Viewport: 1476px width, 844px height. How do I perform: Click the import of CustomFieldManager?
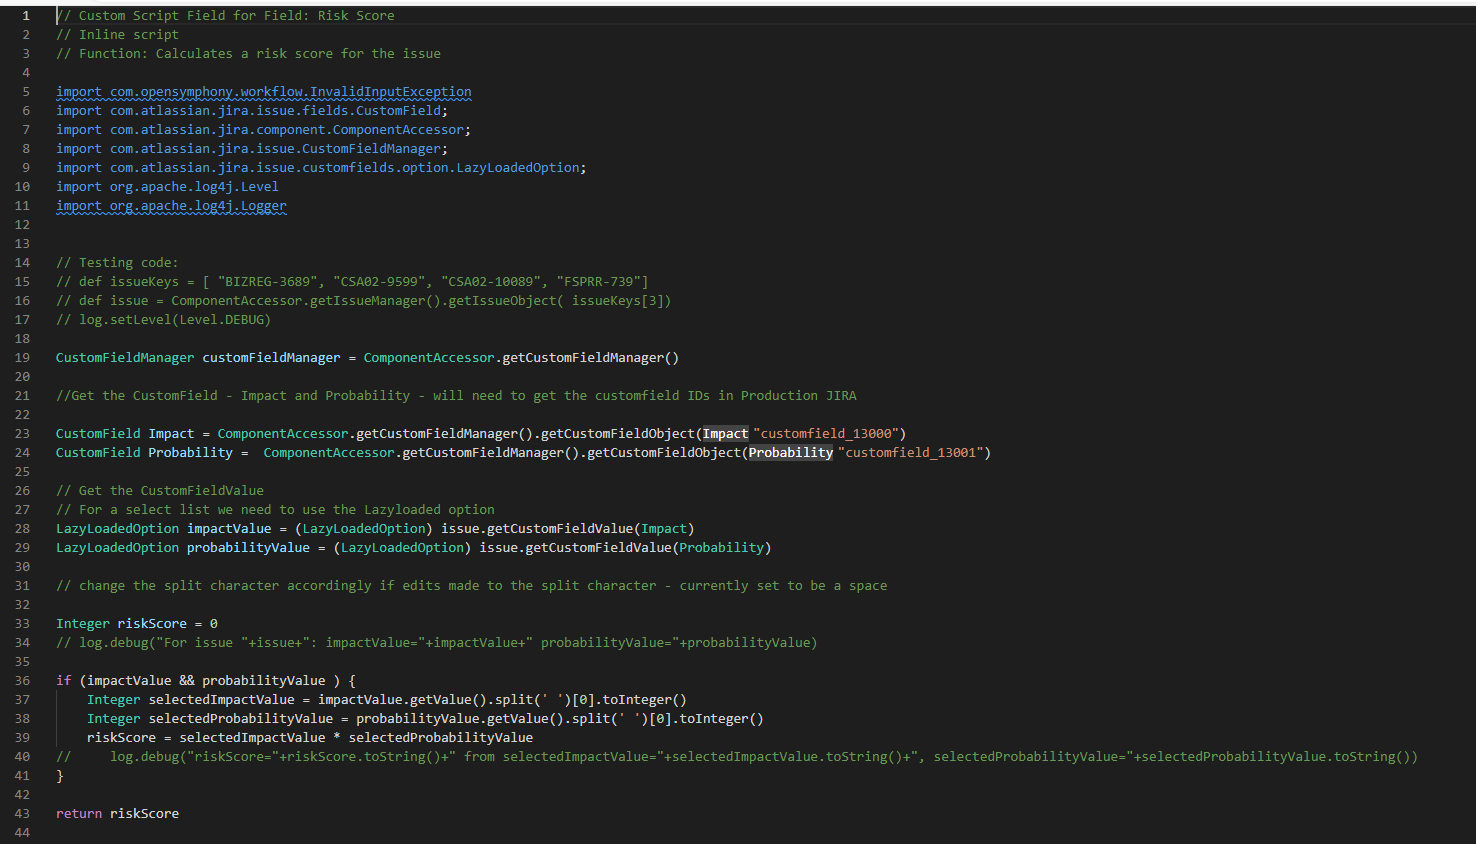252,149
